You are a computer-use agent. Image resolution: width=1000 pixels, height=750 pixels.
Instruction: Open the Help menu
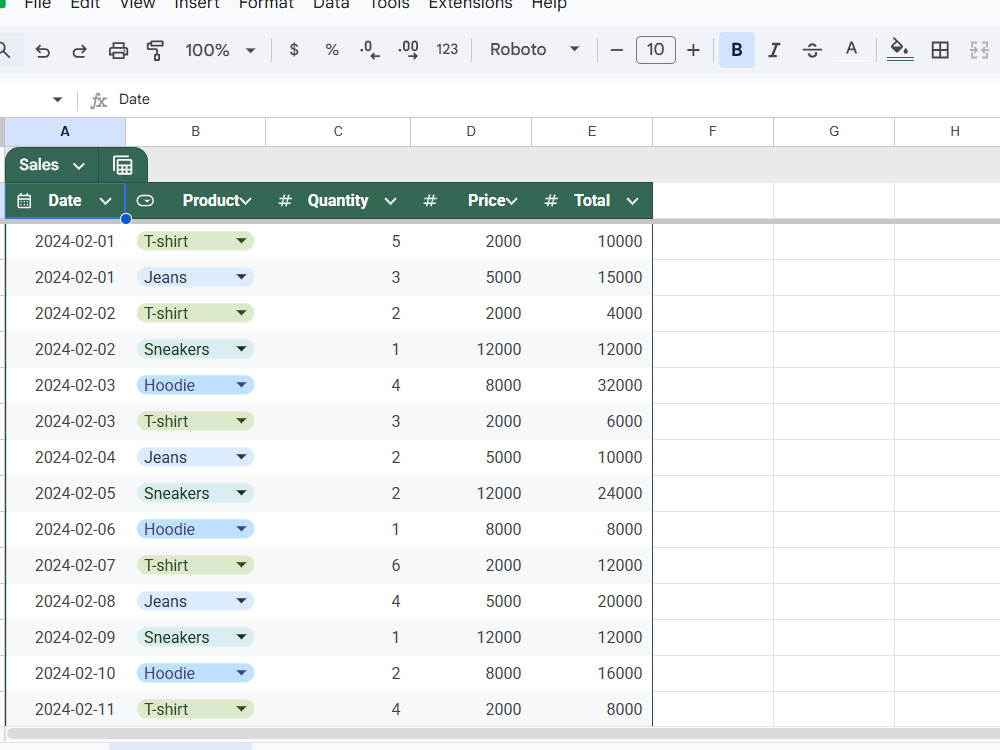pyautogui.click(x=549, y=4)
